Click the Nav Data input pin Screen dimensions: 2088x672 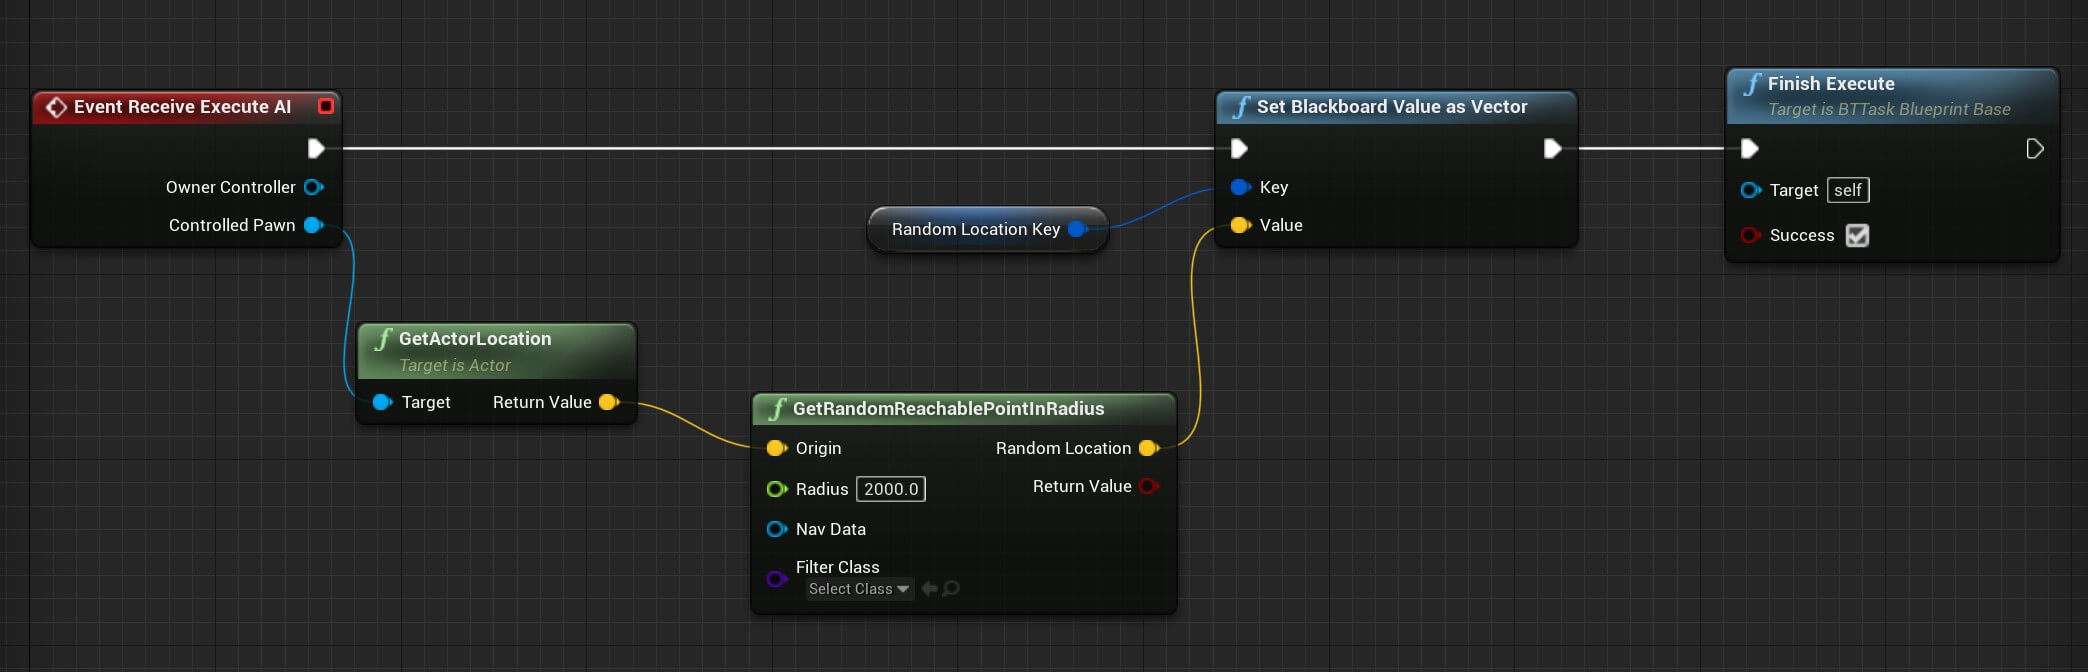pos(775,529)
